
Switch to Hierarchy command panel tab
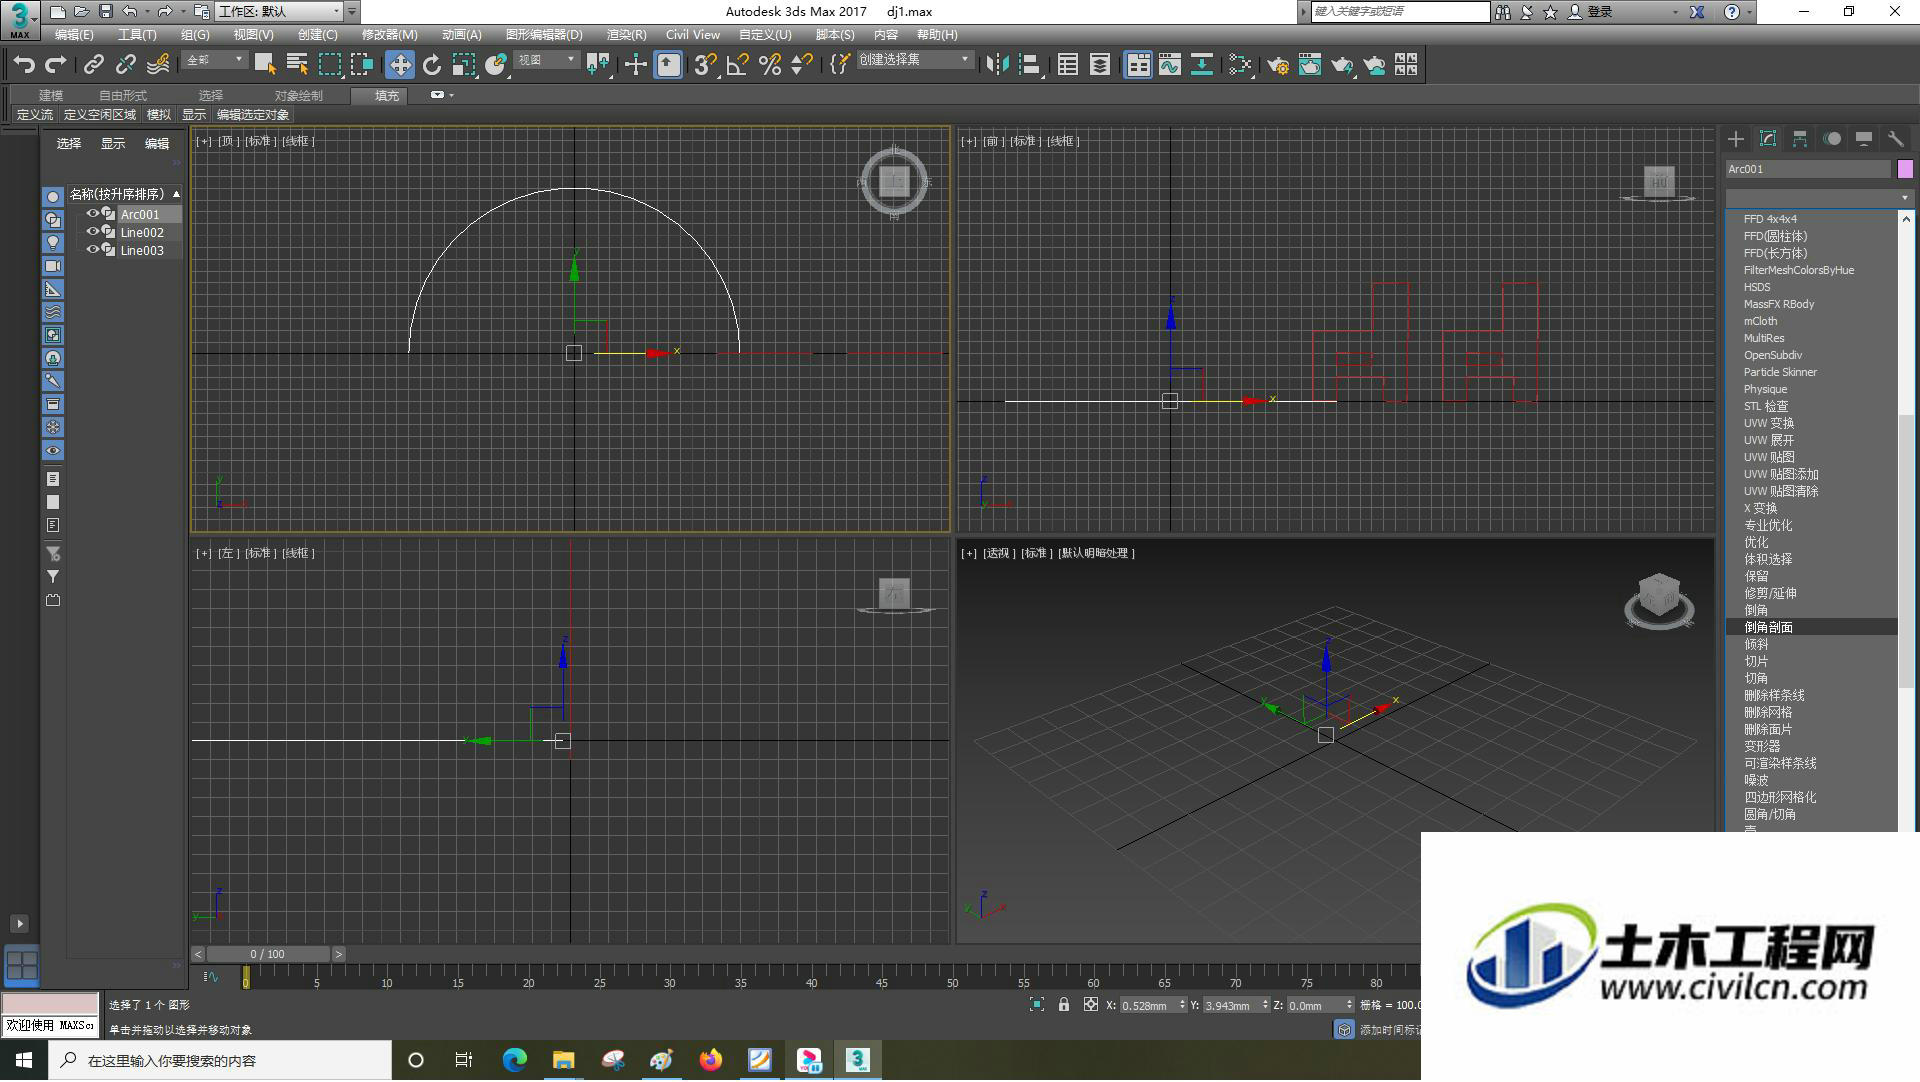coord(1800,139)
